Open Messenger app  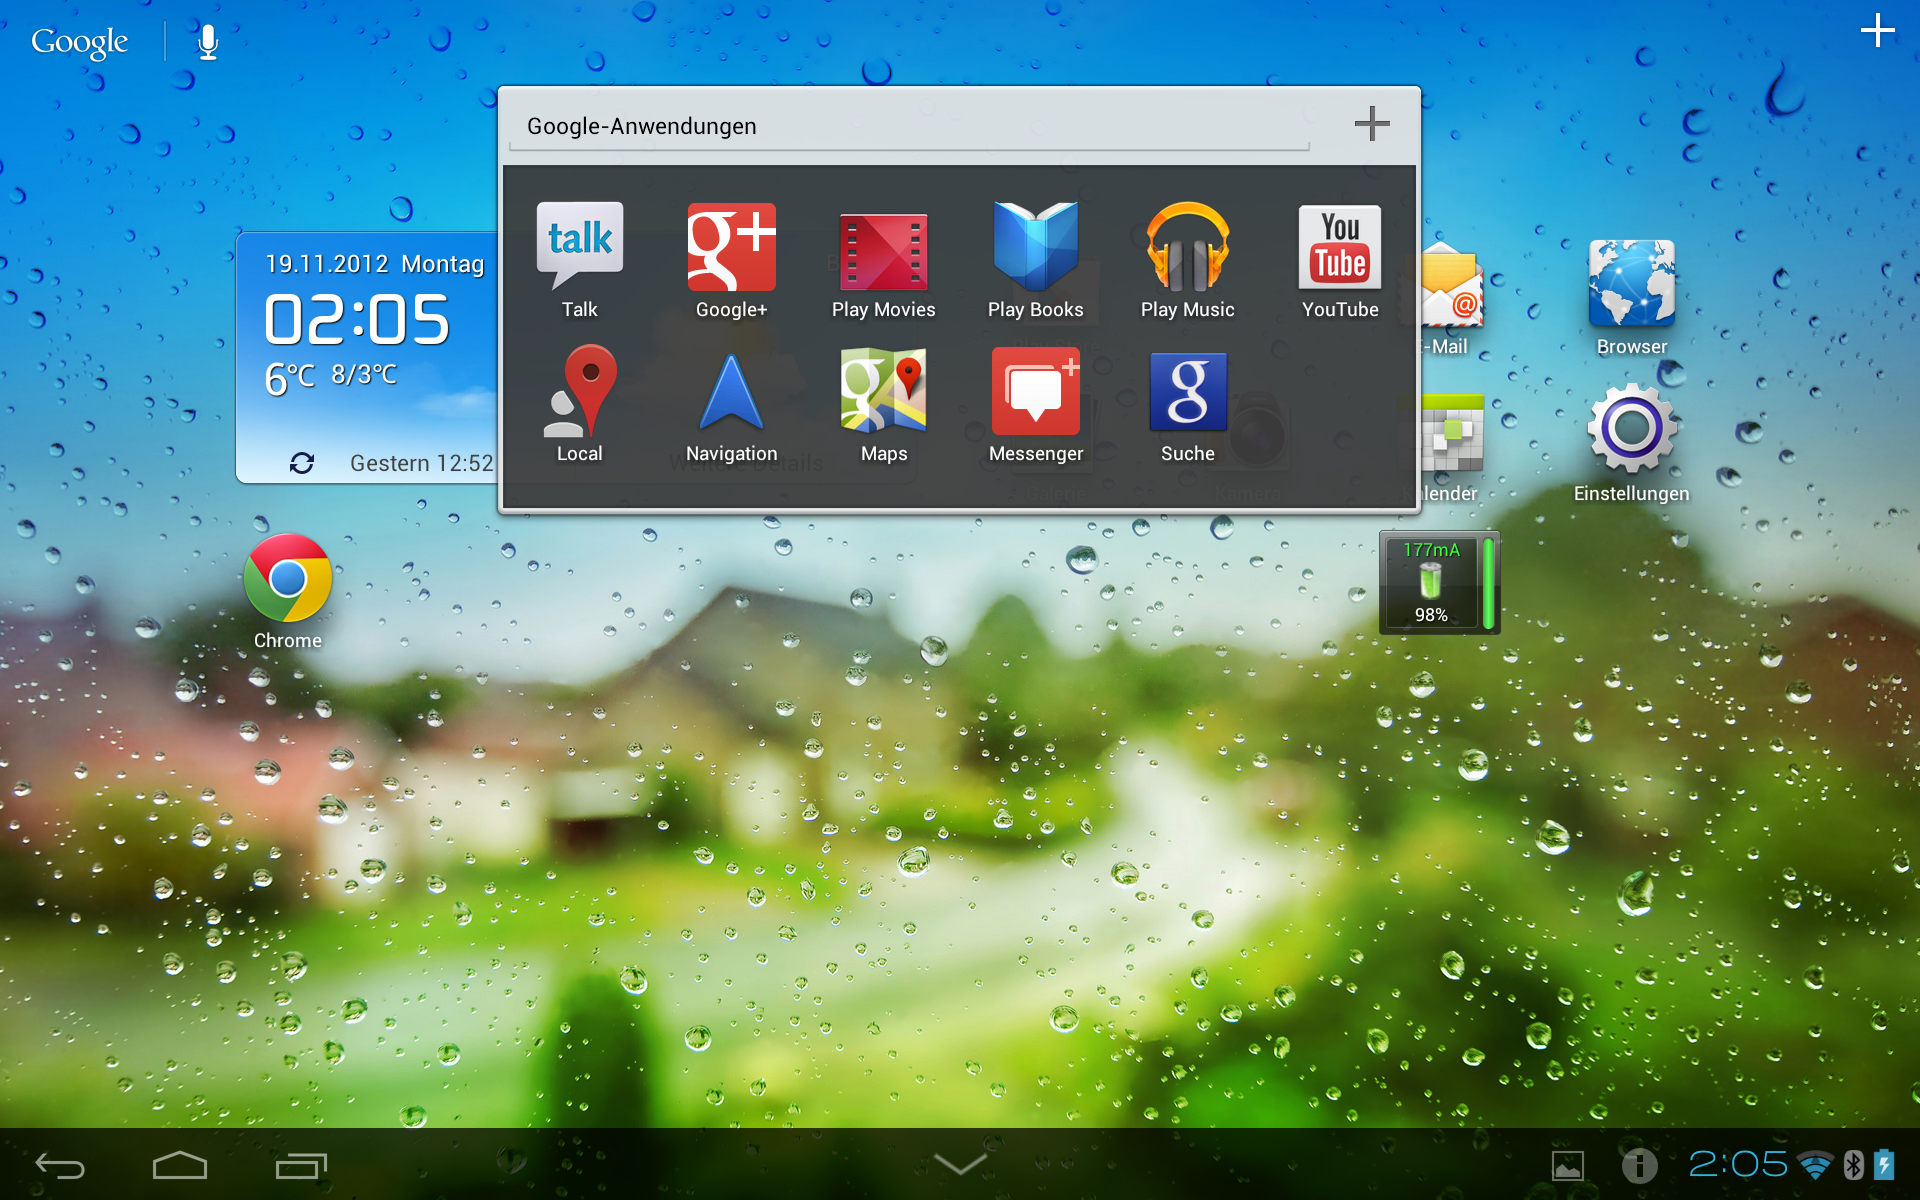click(x=1035, y=404)
